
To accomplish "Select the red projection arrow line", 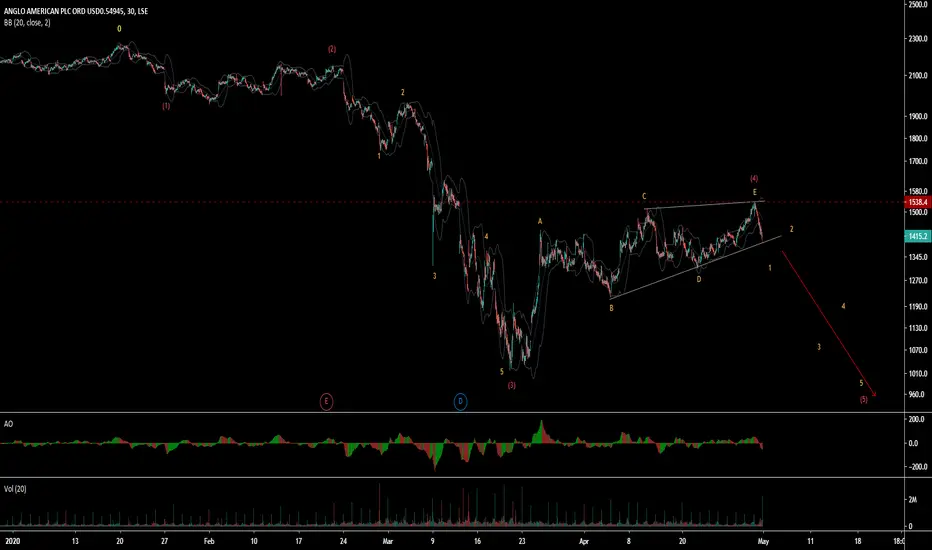I will coord(829,323).
